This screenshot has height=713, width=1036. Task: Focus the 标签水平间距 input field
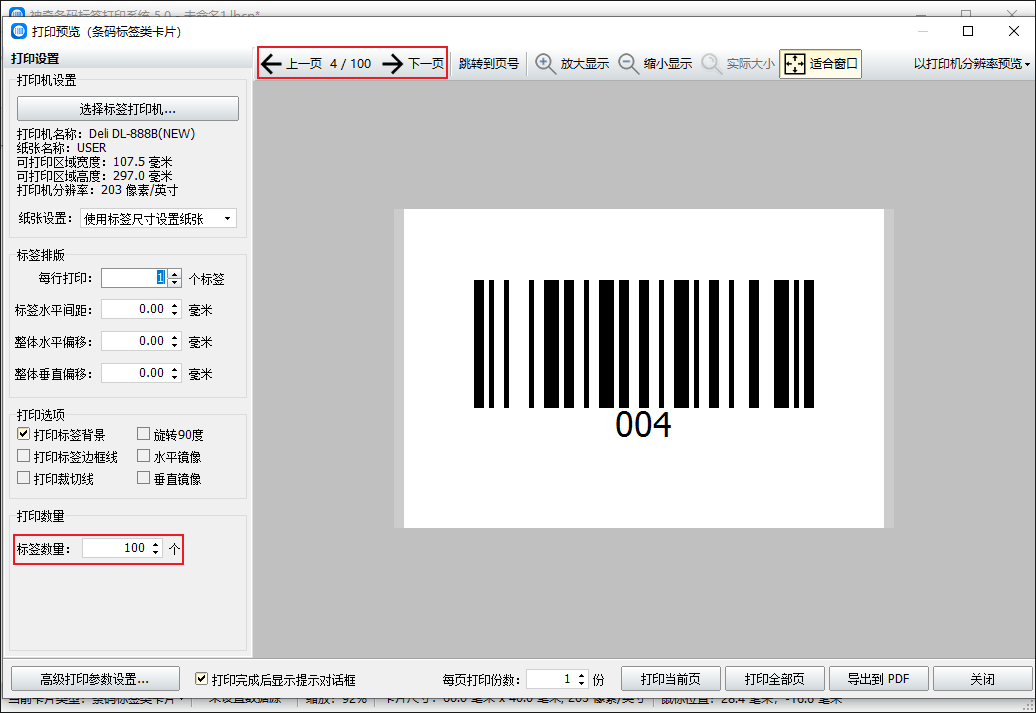point(134,309)
